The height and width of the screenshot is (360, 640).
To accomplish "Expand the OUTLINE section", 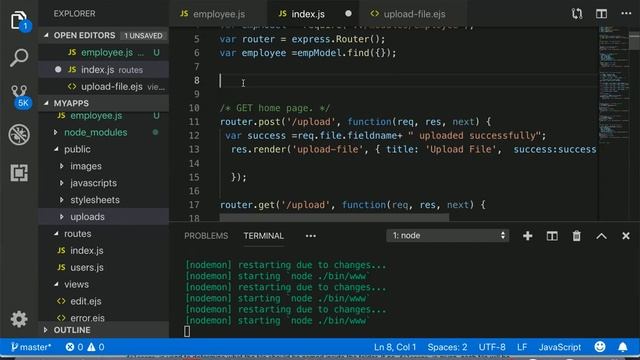I will point(104,330).
